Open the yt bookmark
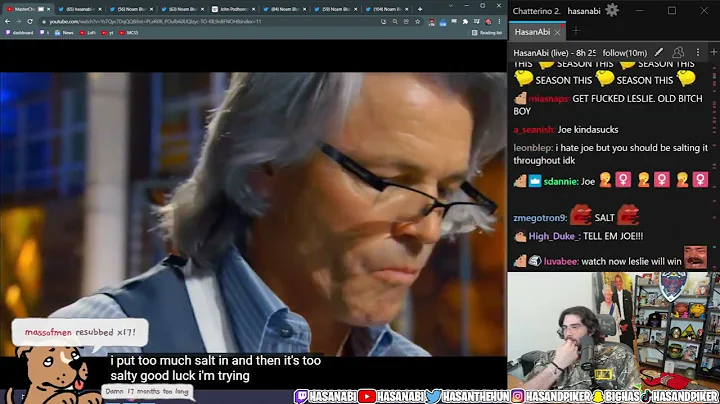720x404 pixels. [107, 33]
